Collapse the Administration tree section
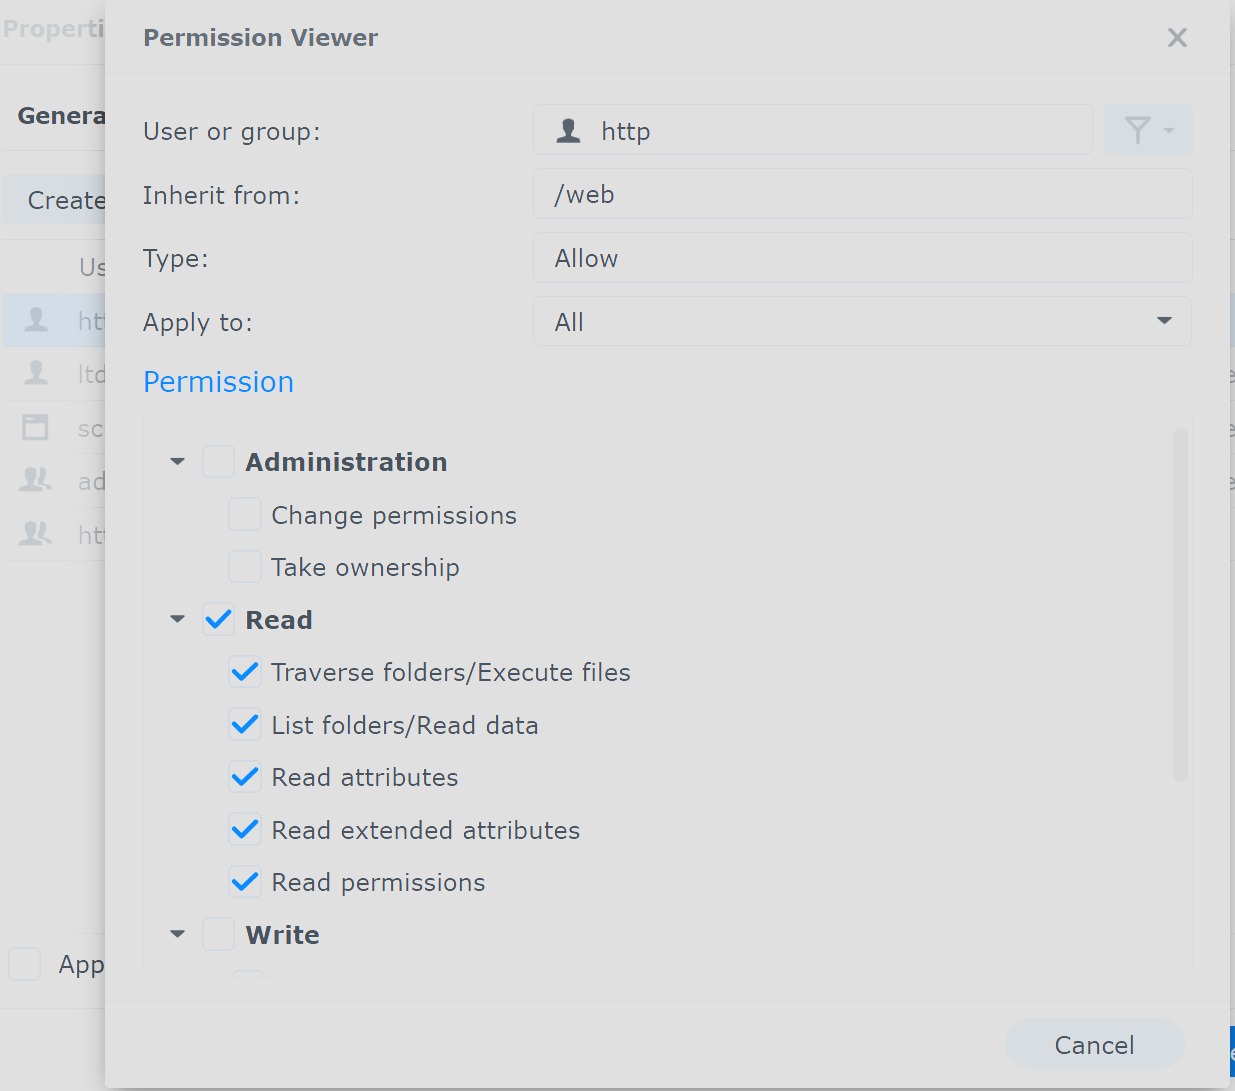 coord(178,462)
